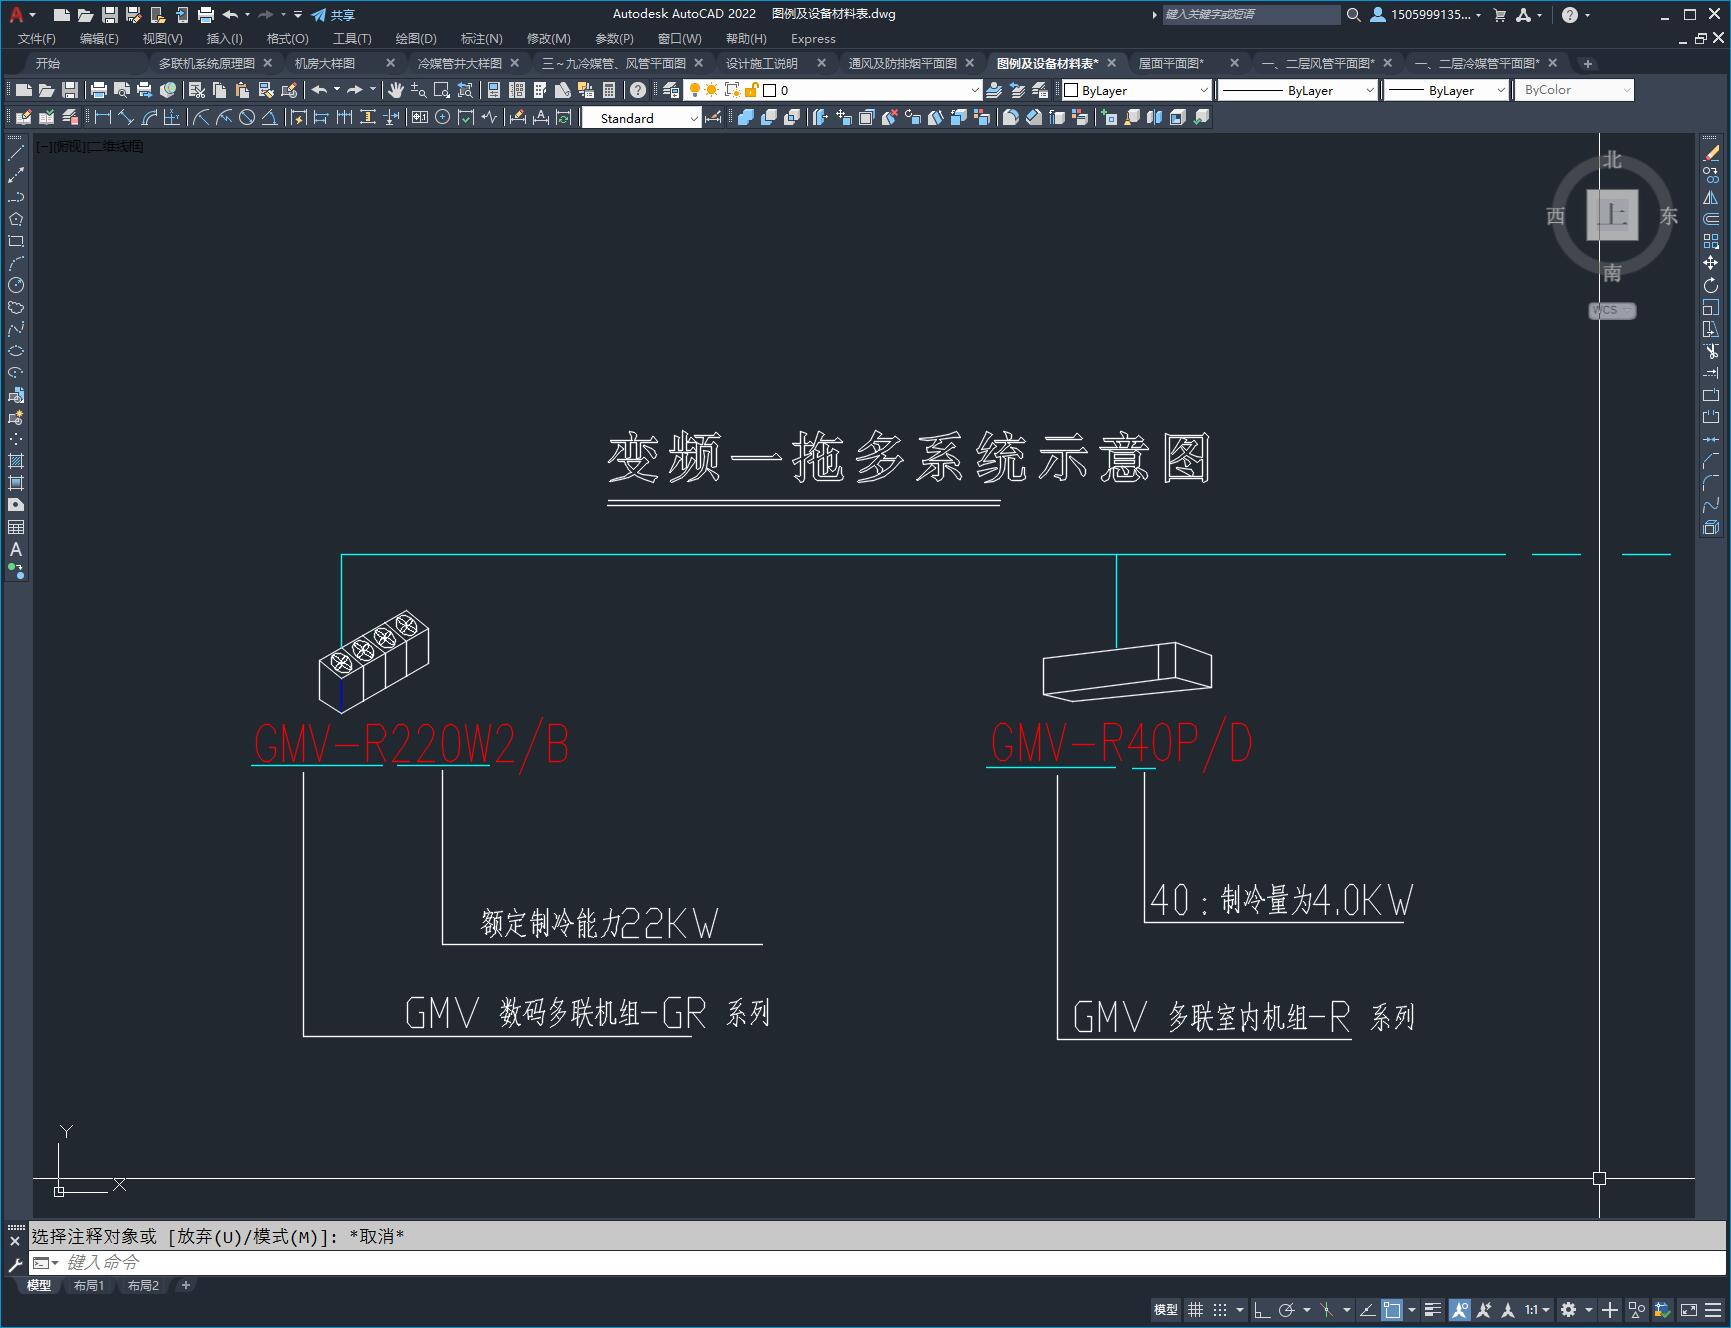The height and width of the screenshot is (1328, 1731).
Task: Open the 文件(F) menu
Action: coord(37,38)
